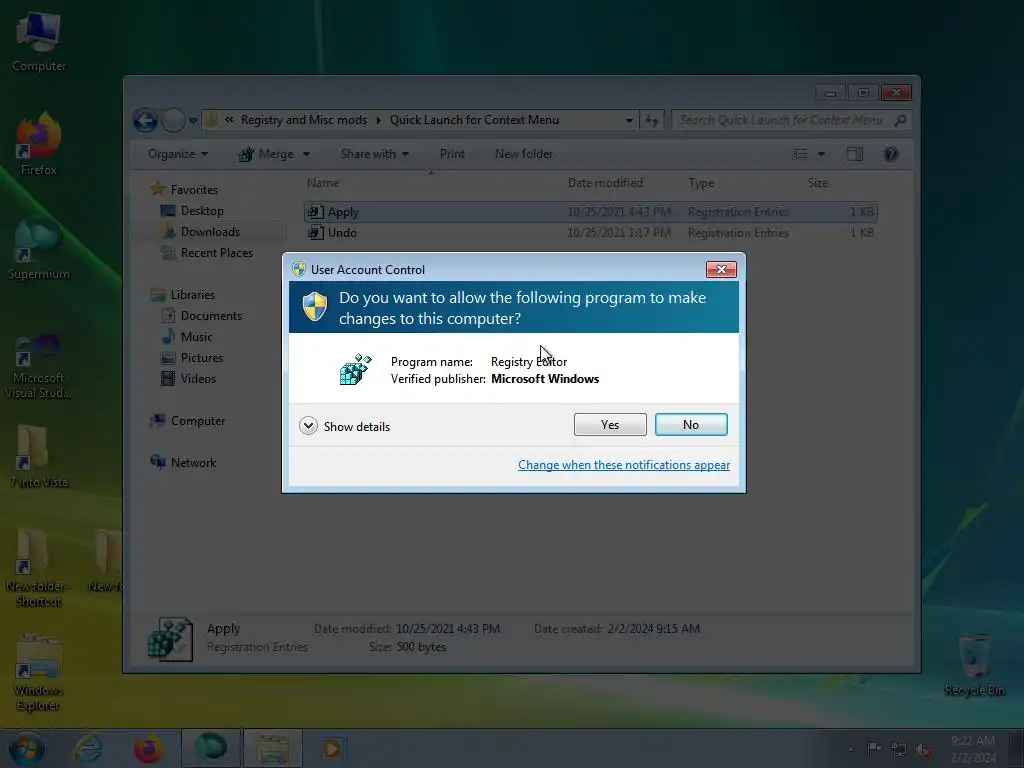The height and width of the screenshot is (768, 1024).
Task: Sort by Date modified column header
Action: coord(605,183)
